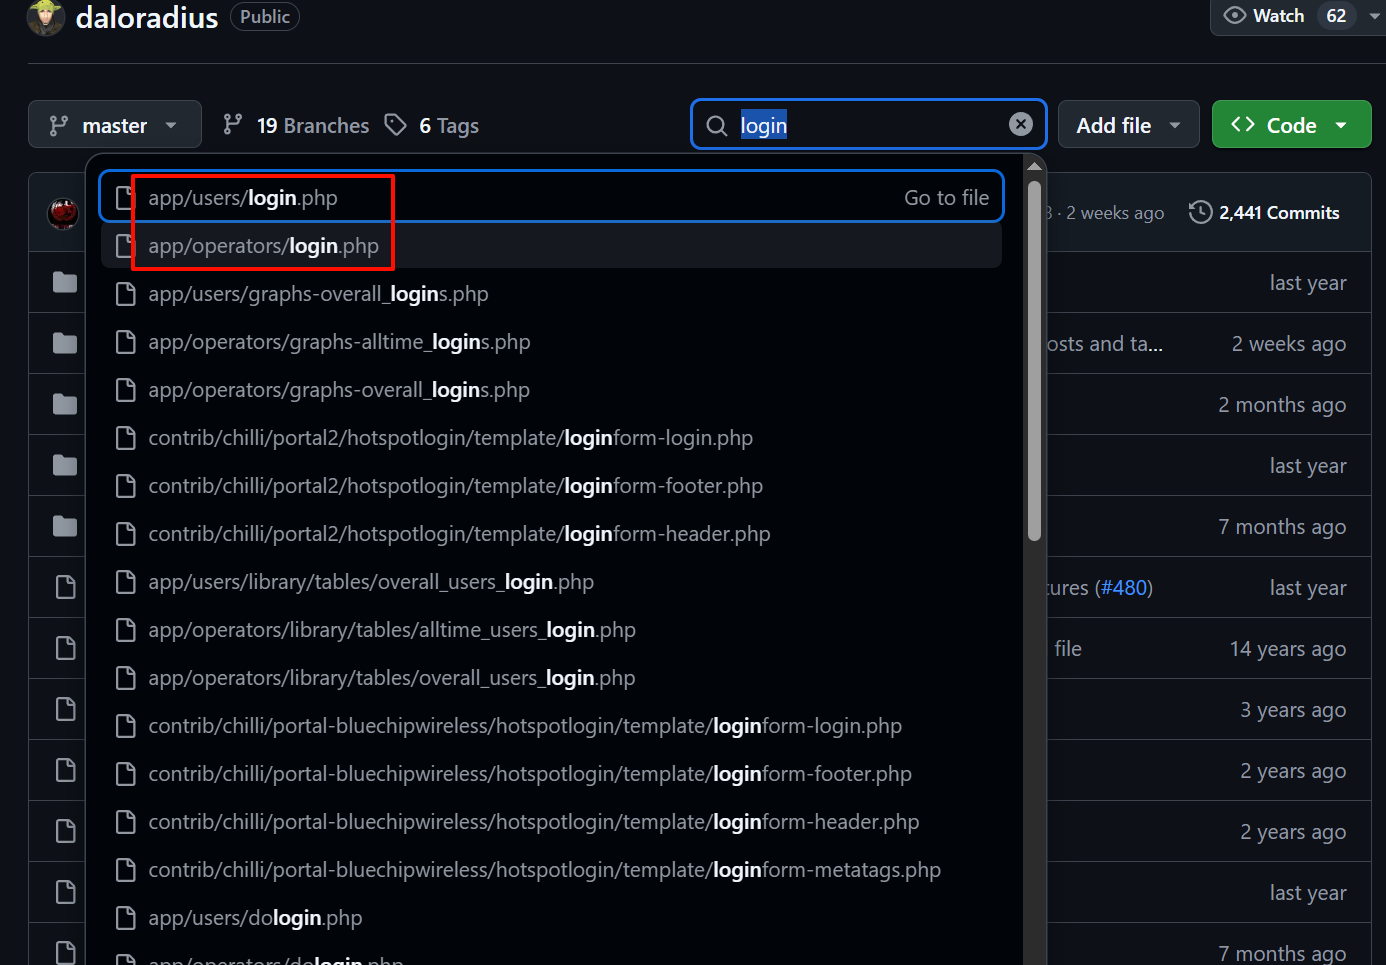
Task: Click the tags icon
Action: pyautogui.click(x=396, y=125)
